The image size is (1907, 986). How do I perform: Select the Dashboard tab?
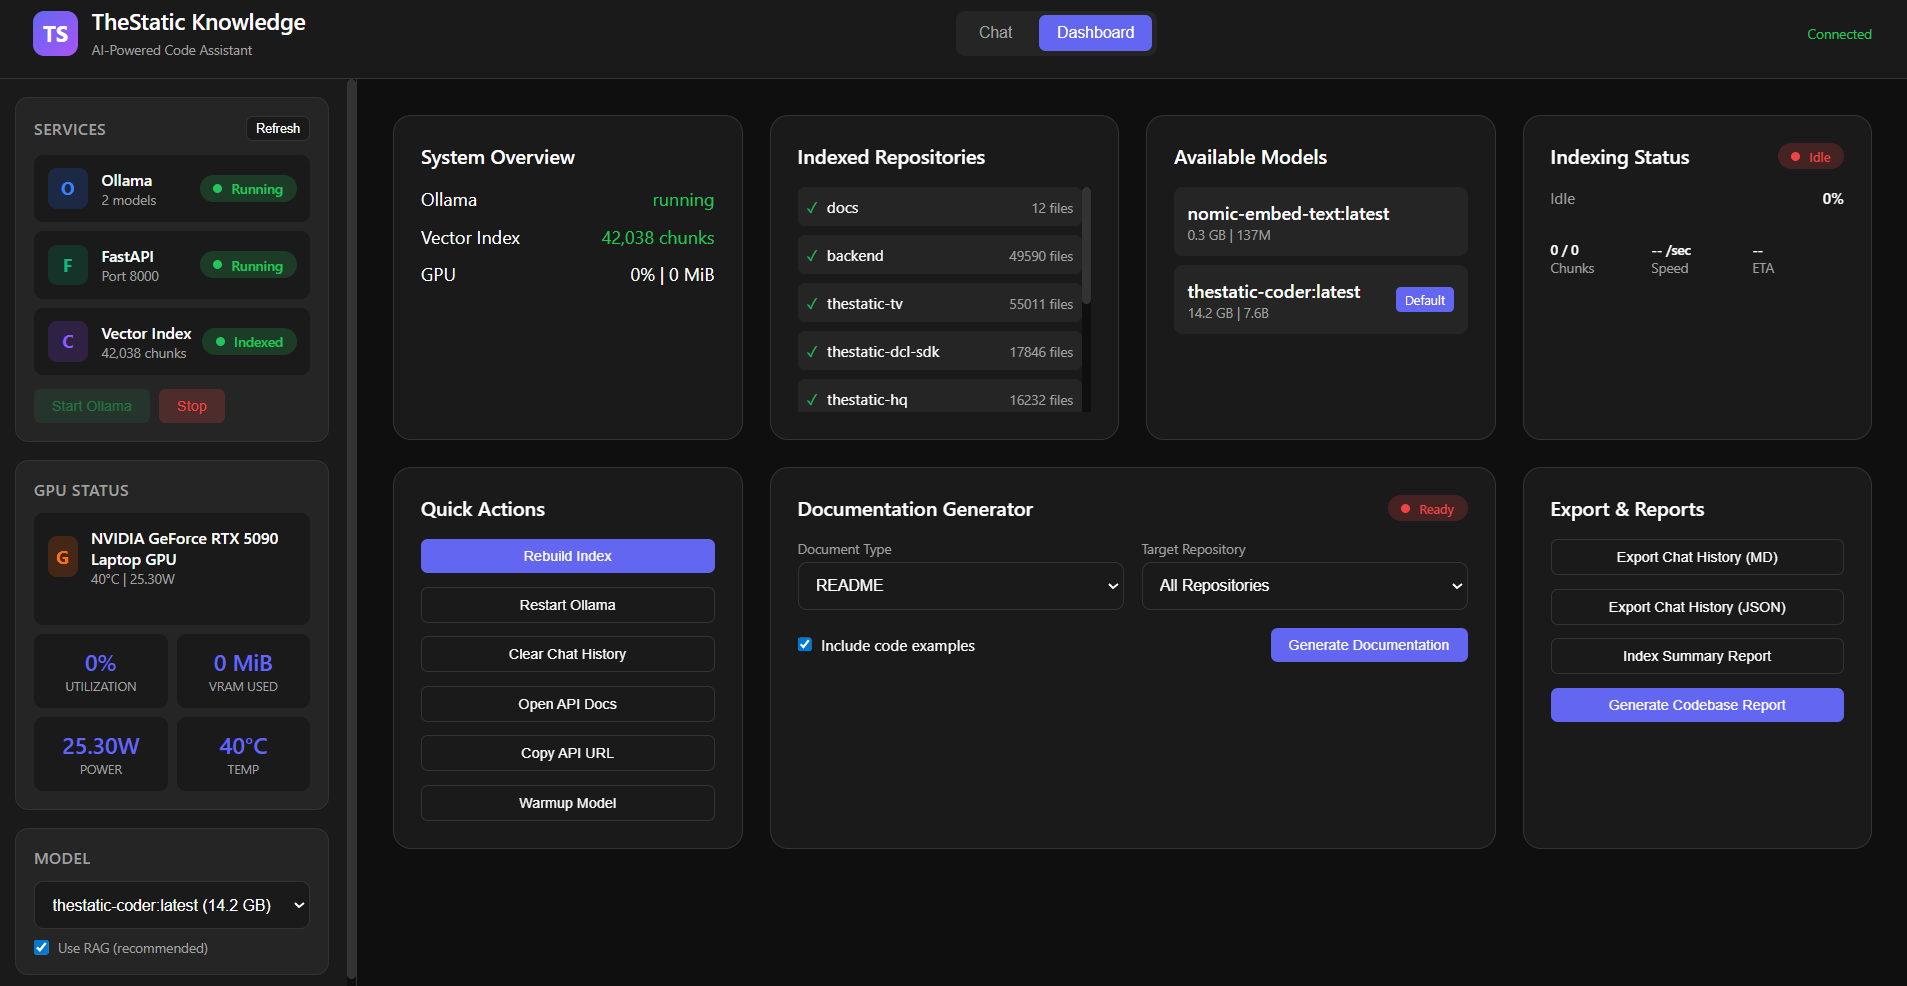pyautogui.click(x=1095, y=33)
